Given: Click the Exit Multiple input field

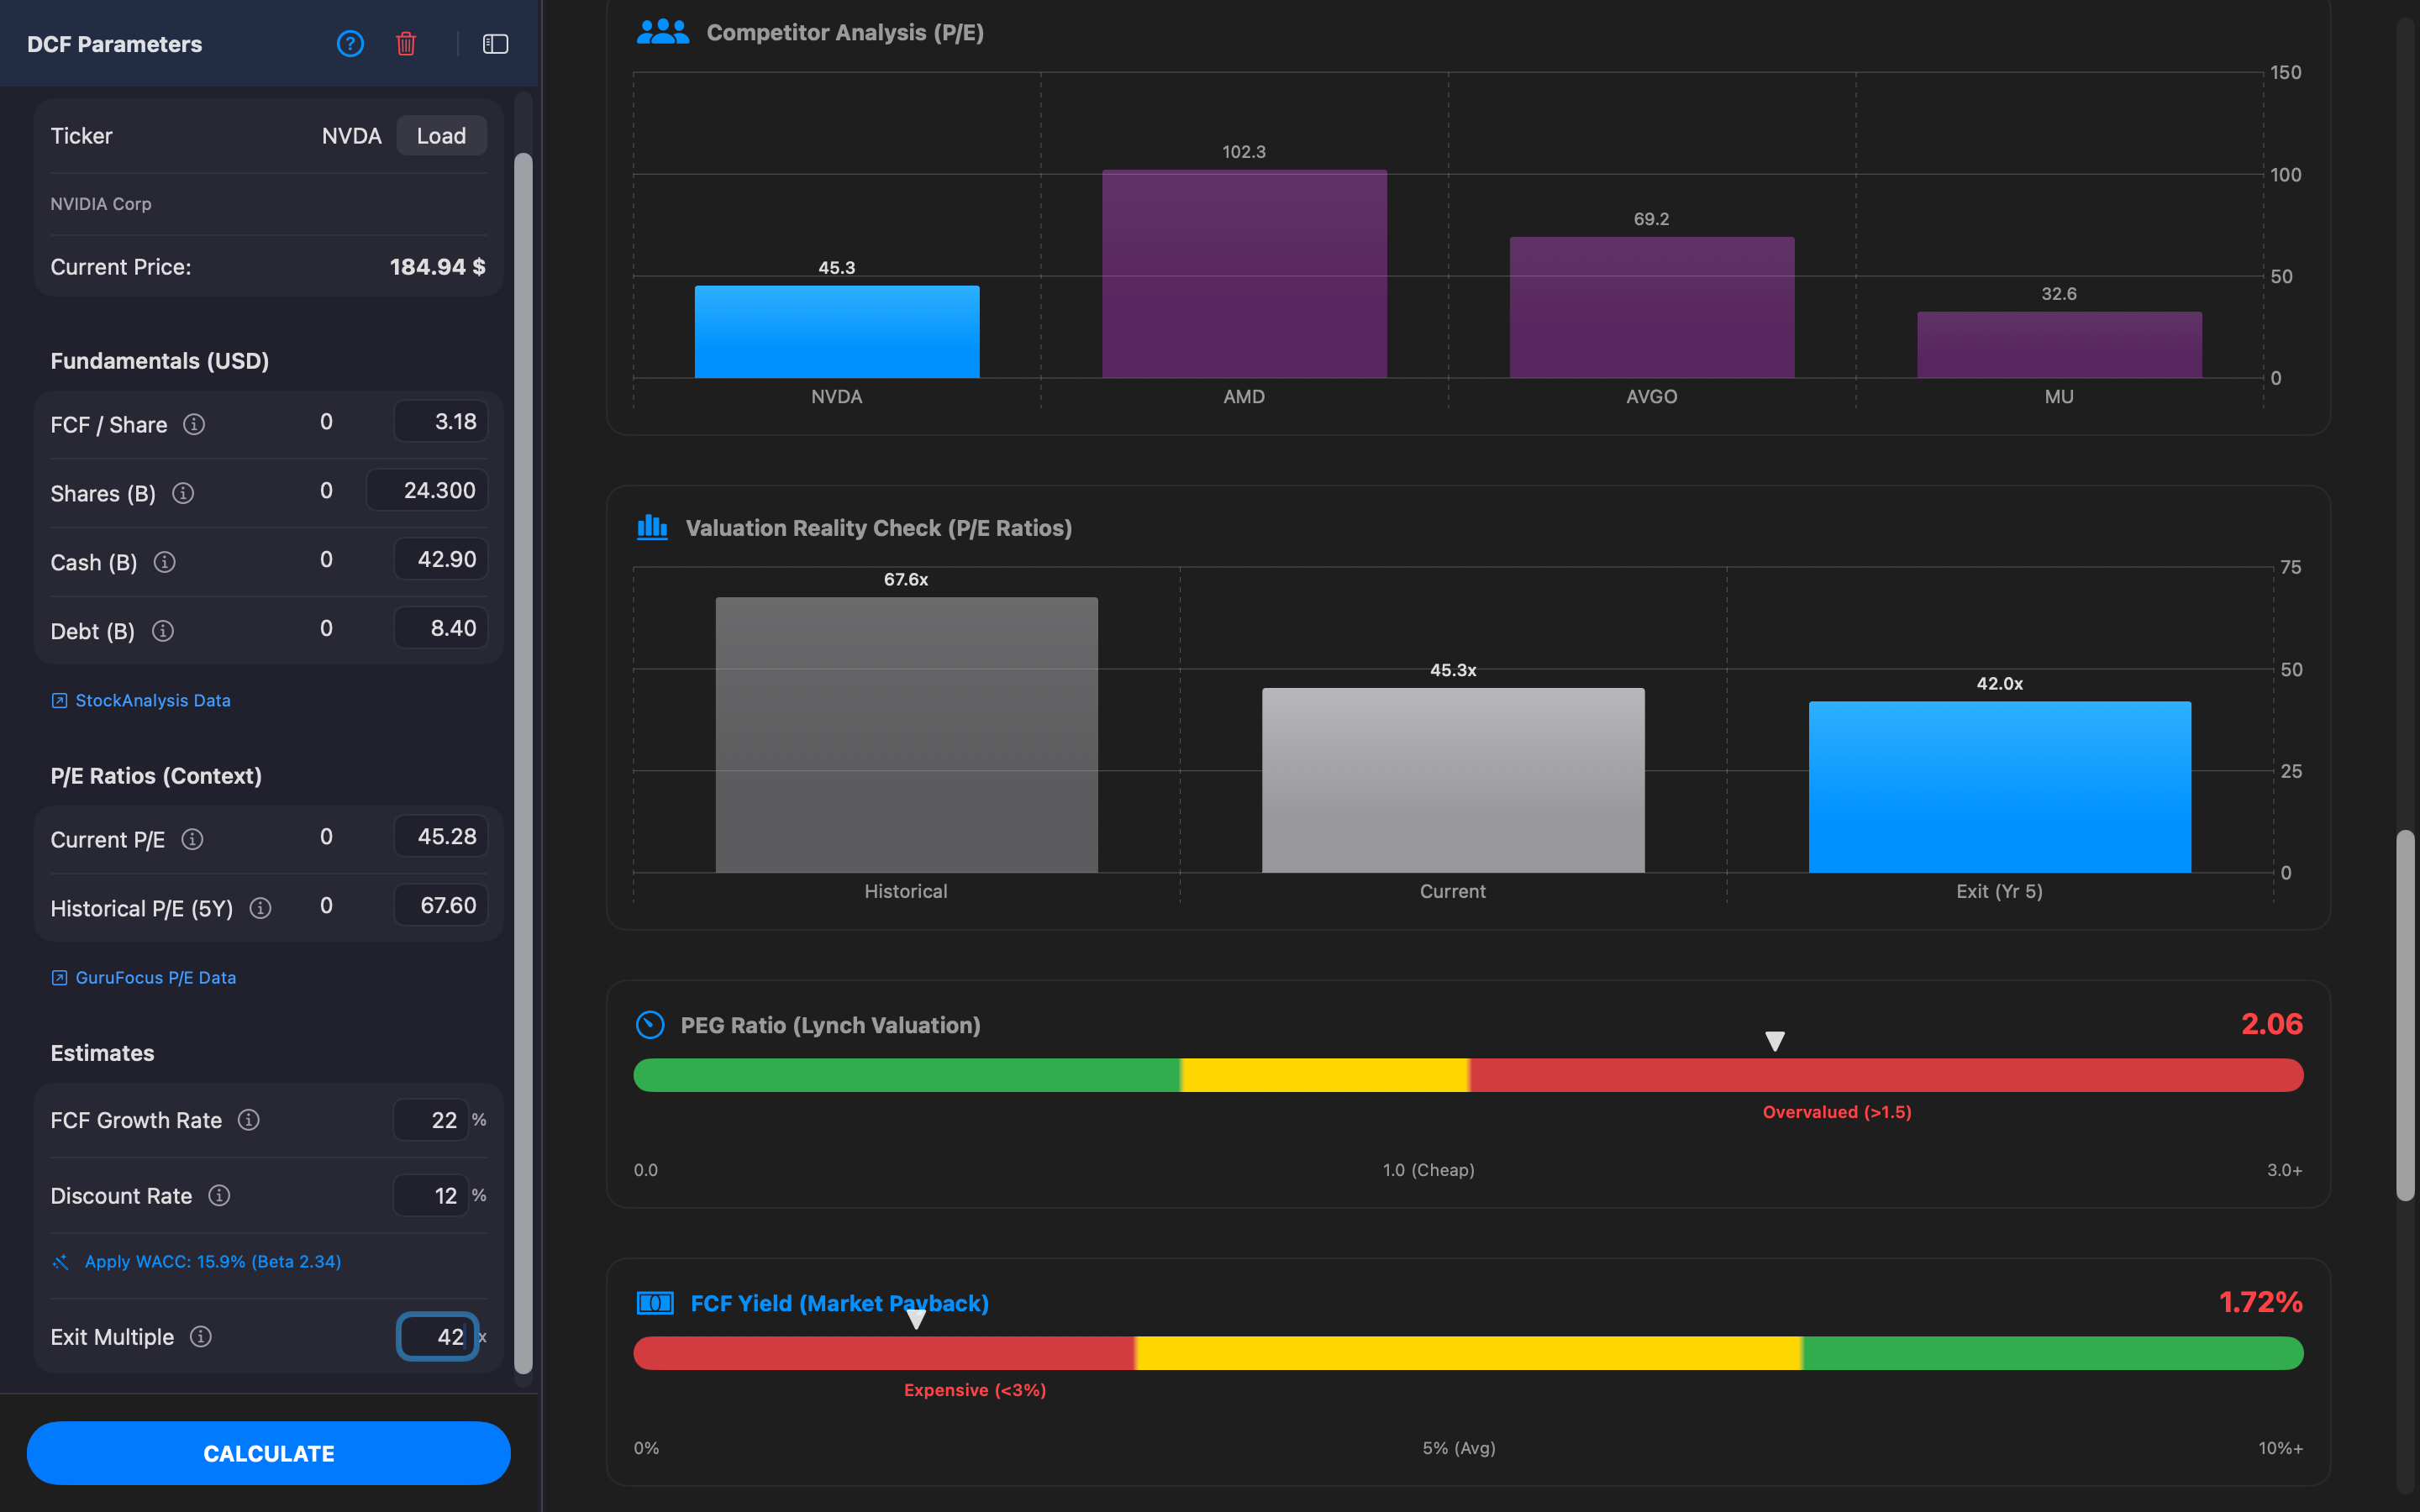Looking at the screenshot, I should (x=437, y=1337).
